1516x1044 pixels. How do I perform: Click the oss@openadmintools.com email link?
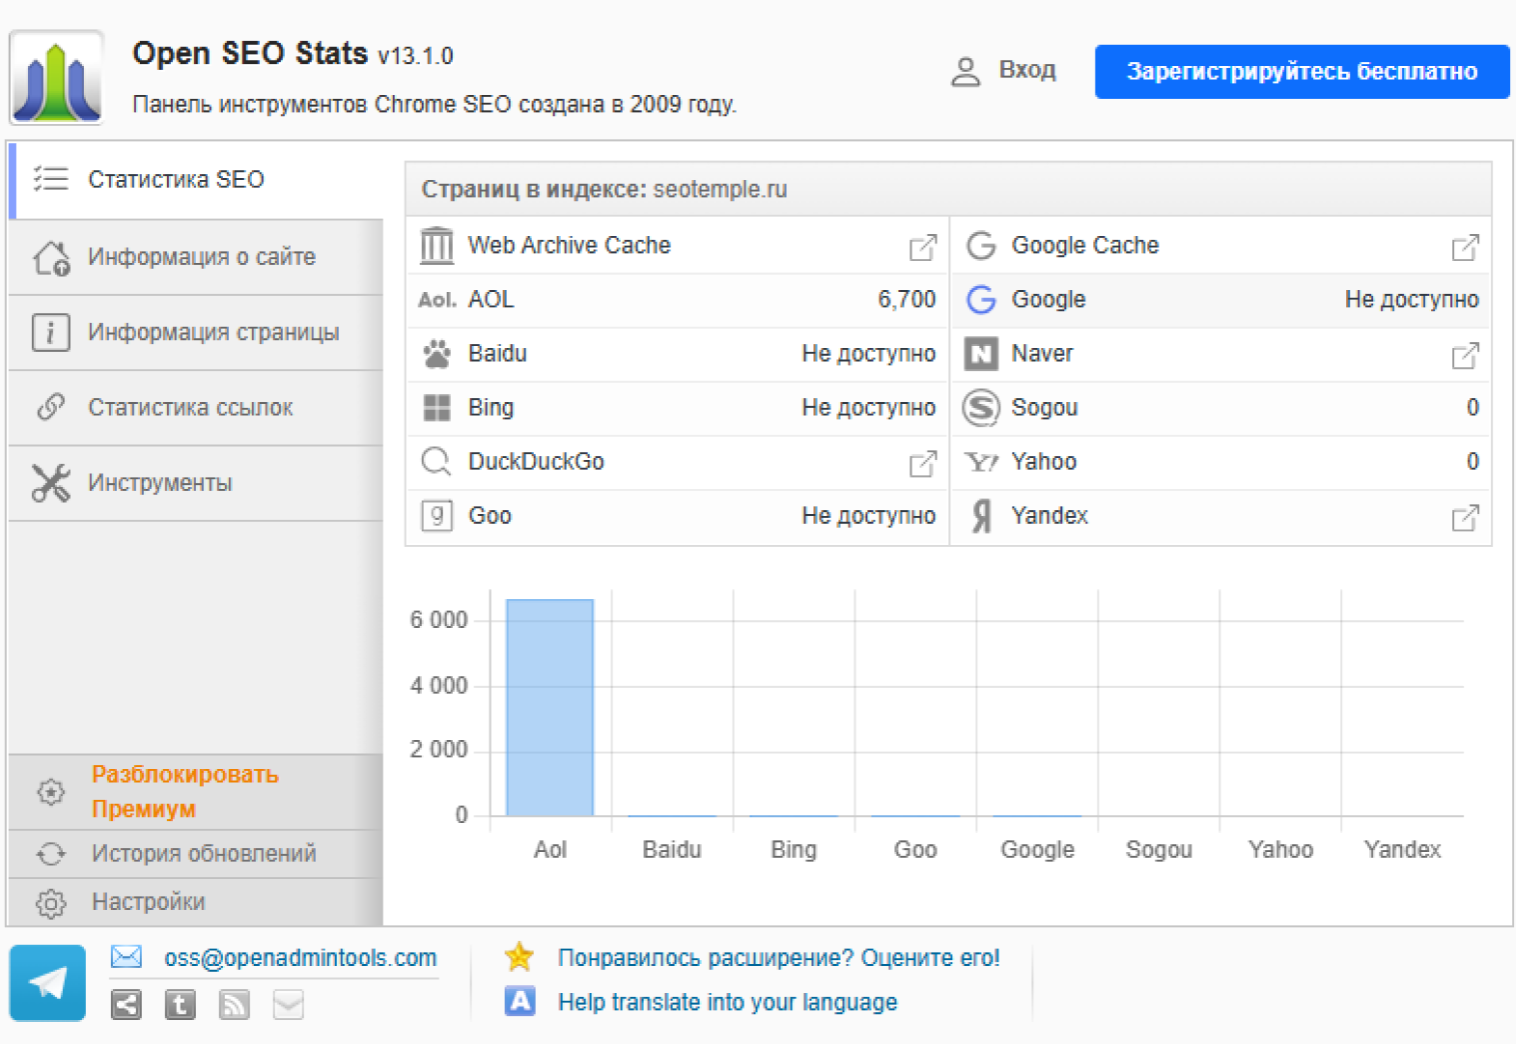coord(300,958)
